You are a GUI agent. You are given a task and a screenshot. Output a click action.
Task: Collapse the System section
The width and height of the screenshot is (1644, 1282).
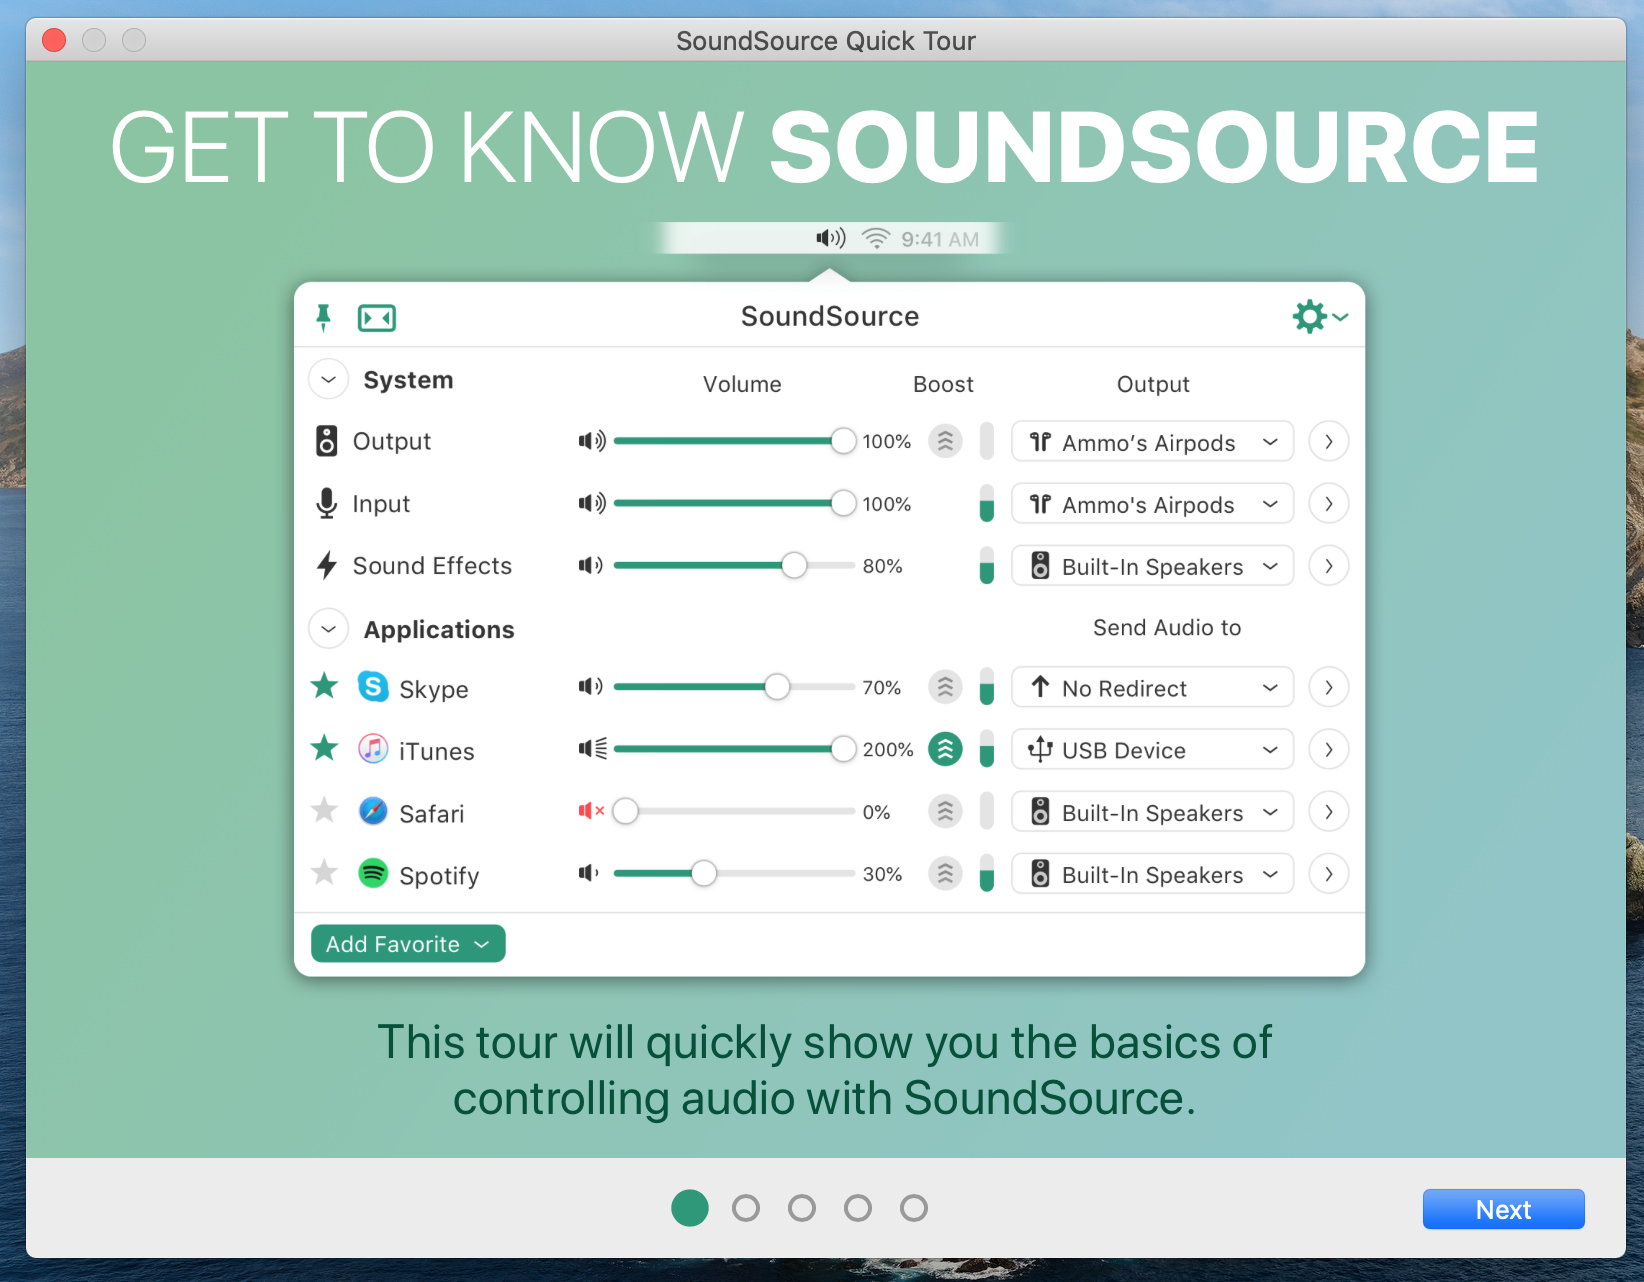(328, 380)
